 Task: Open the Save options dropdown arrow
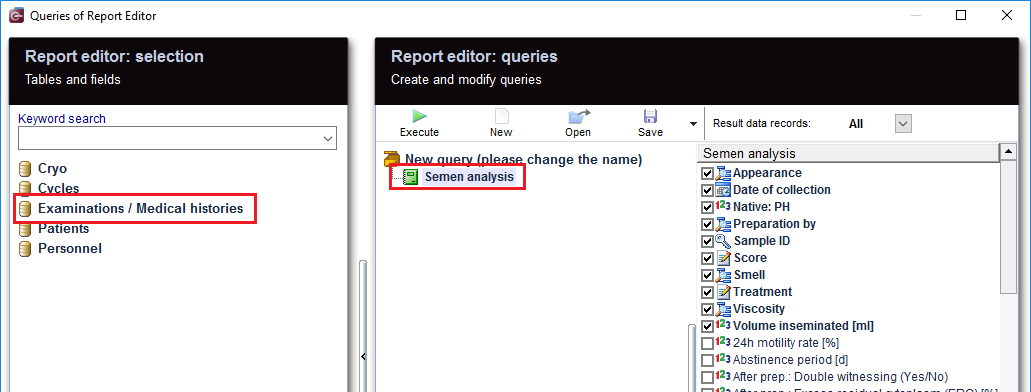[692, 123]
